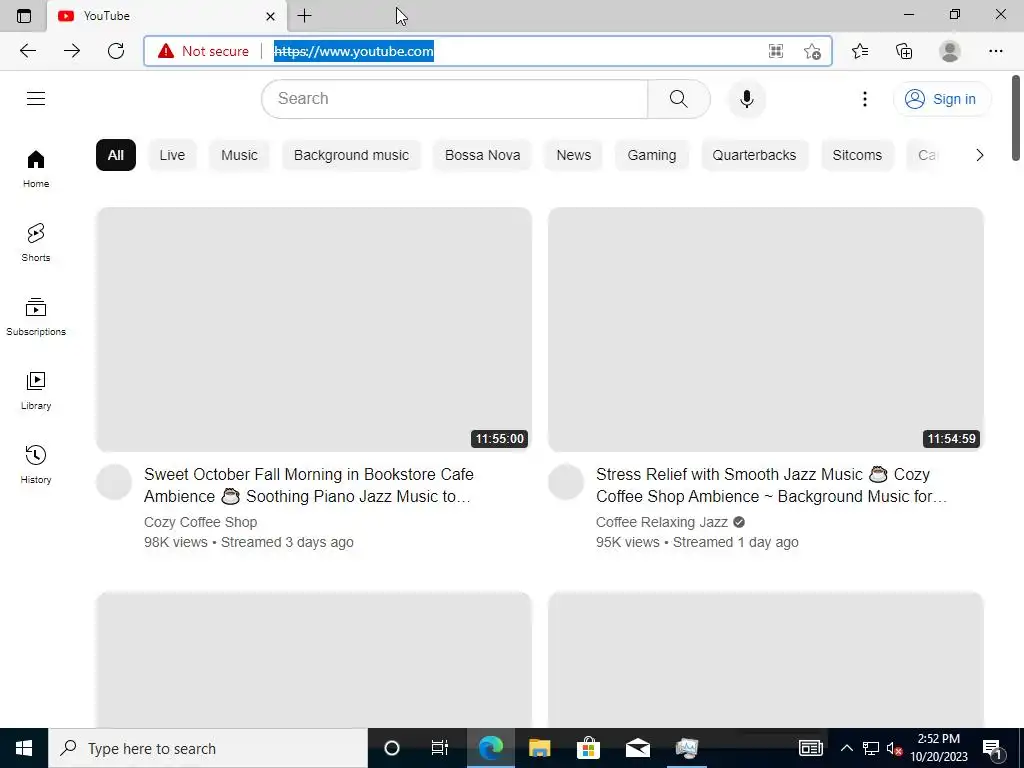Focus the YouTube Search field

point(455,99)
